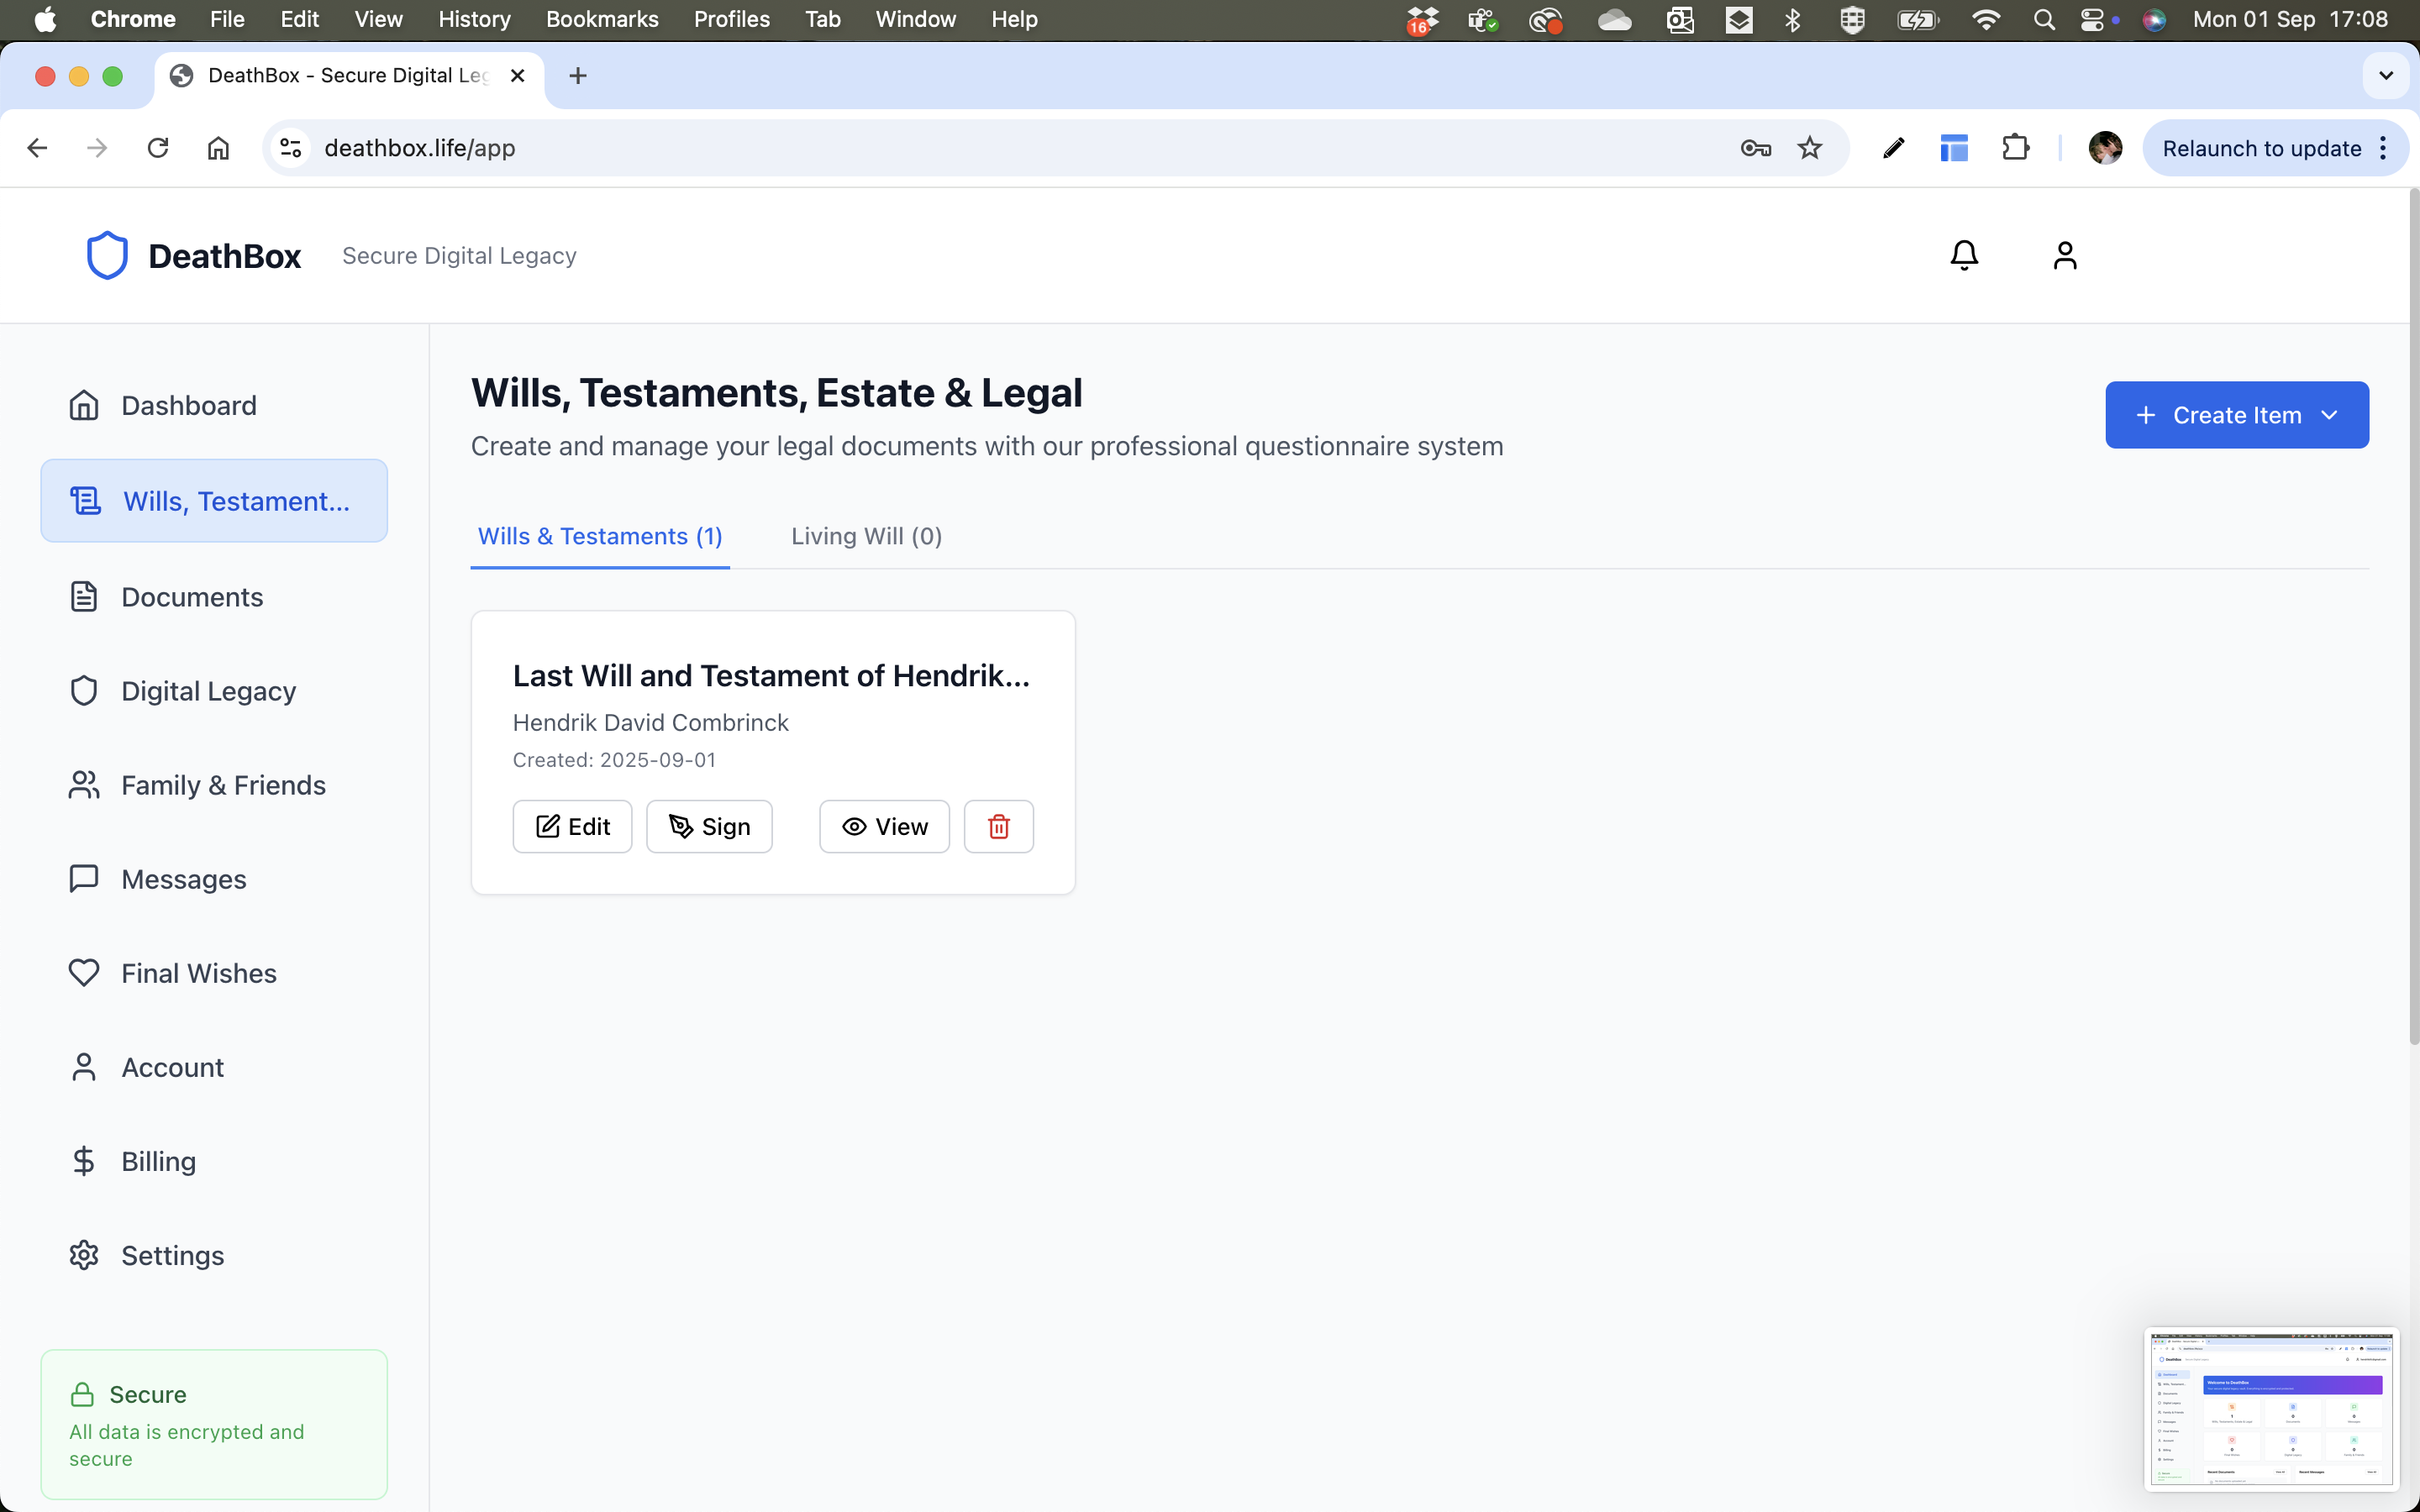Viewport: 2420px width, 1512px height.
Task: Delete the will with trash icon
Action: 998,826
